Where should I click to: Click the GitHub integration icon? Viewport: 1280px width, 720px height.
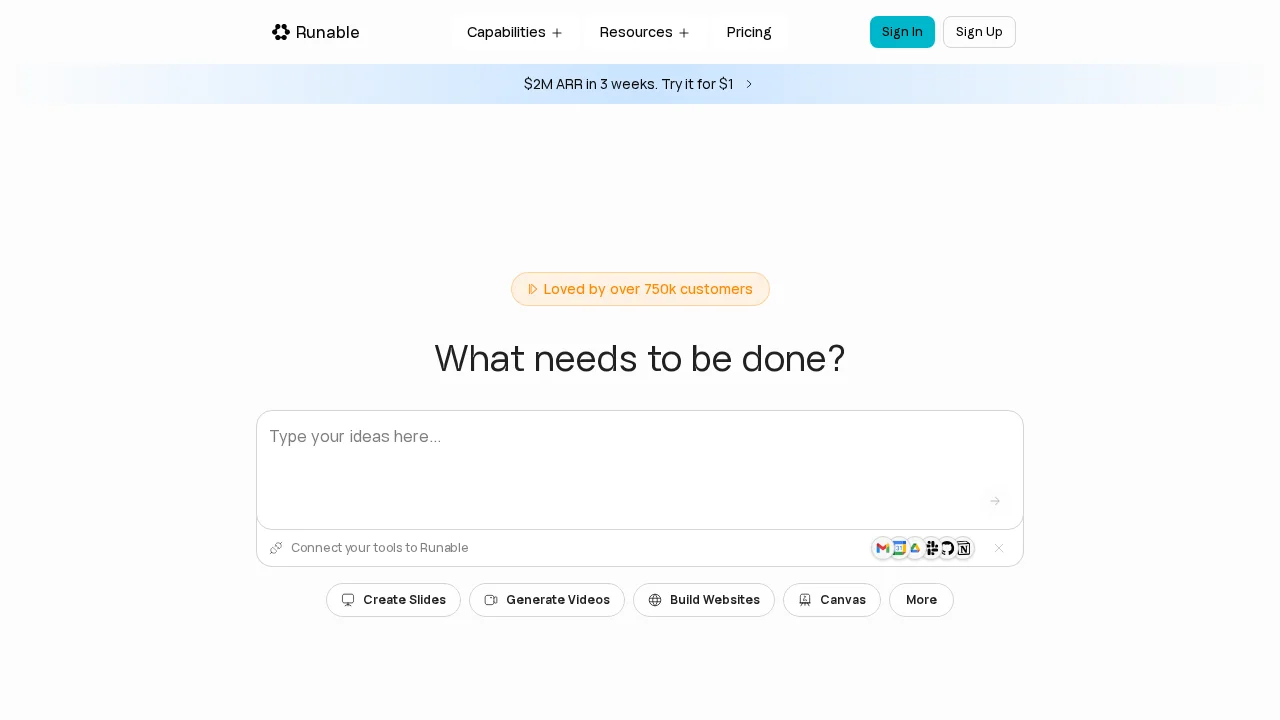pos(947,548)
